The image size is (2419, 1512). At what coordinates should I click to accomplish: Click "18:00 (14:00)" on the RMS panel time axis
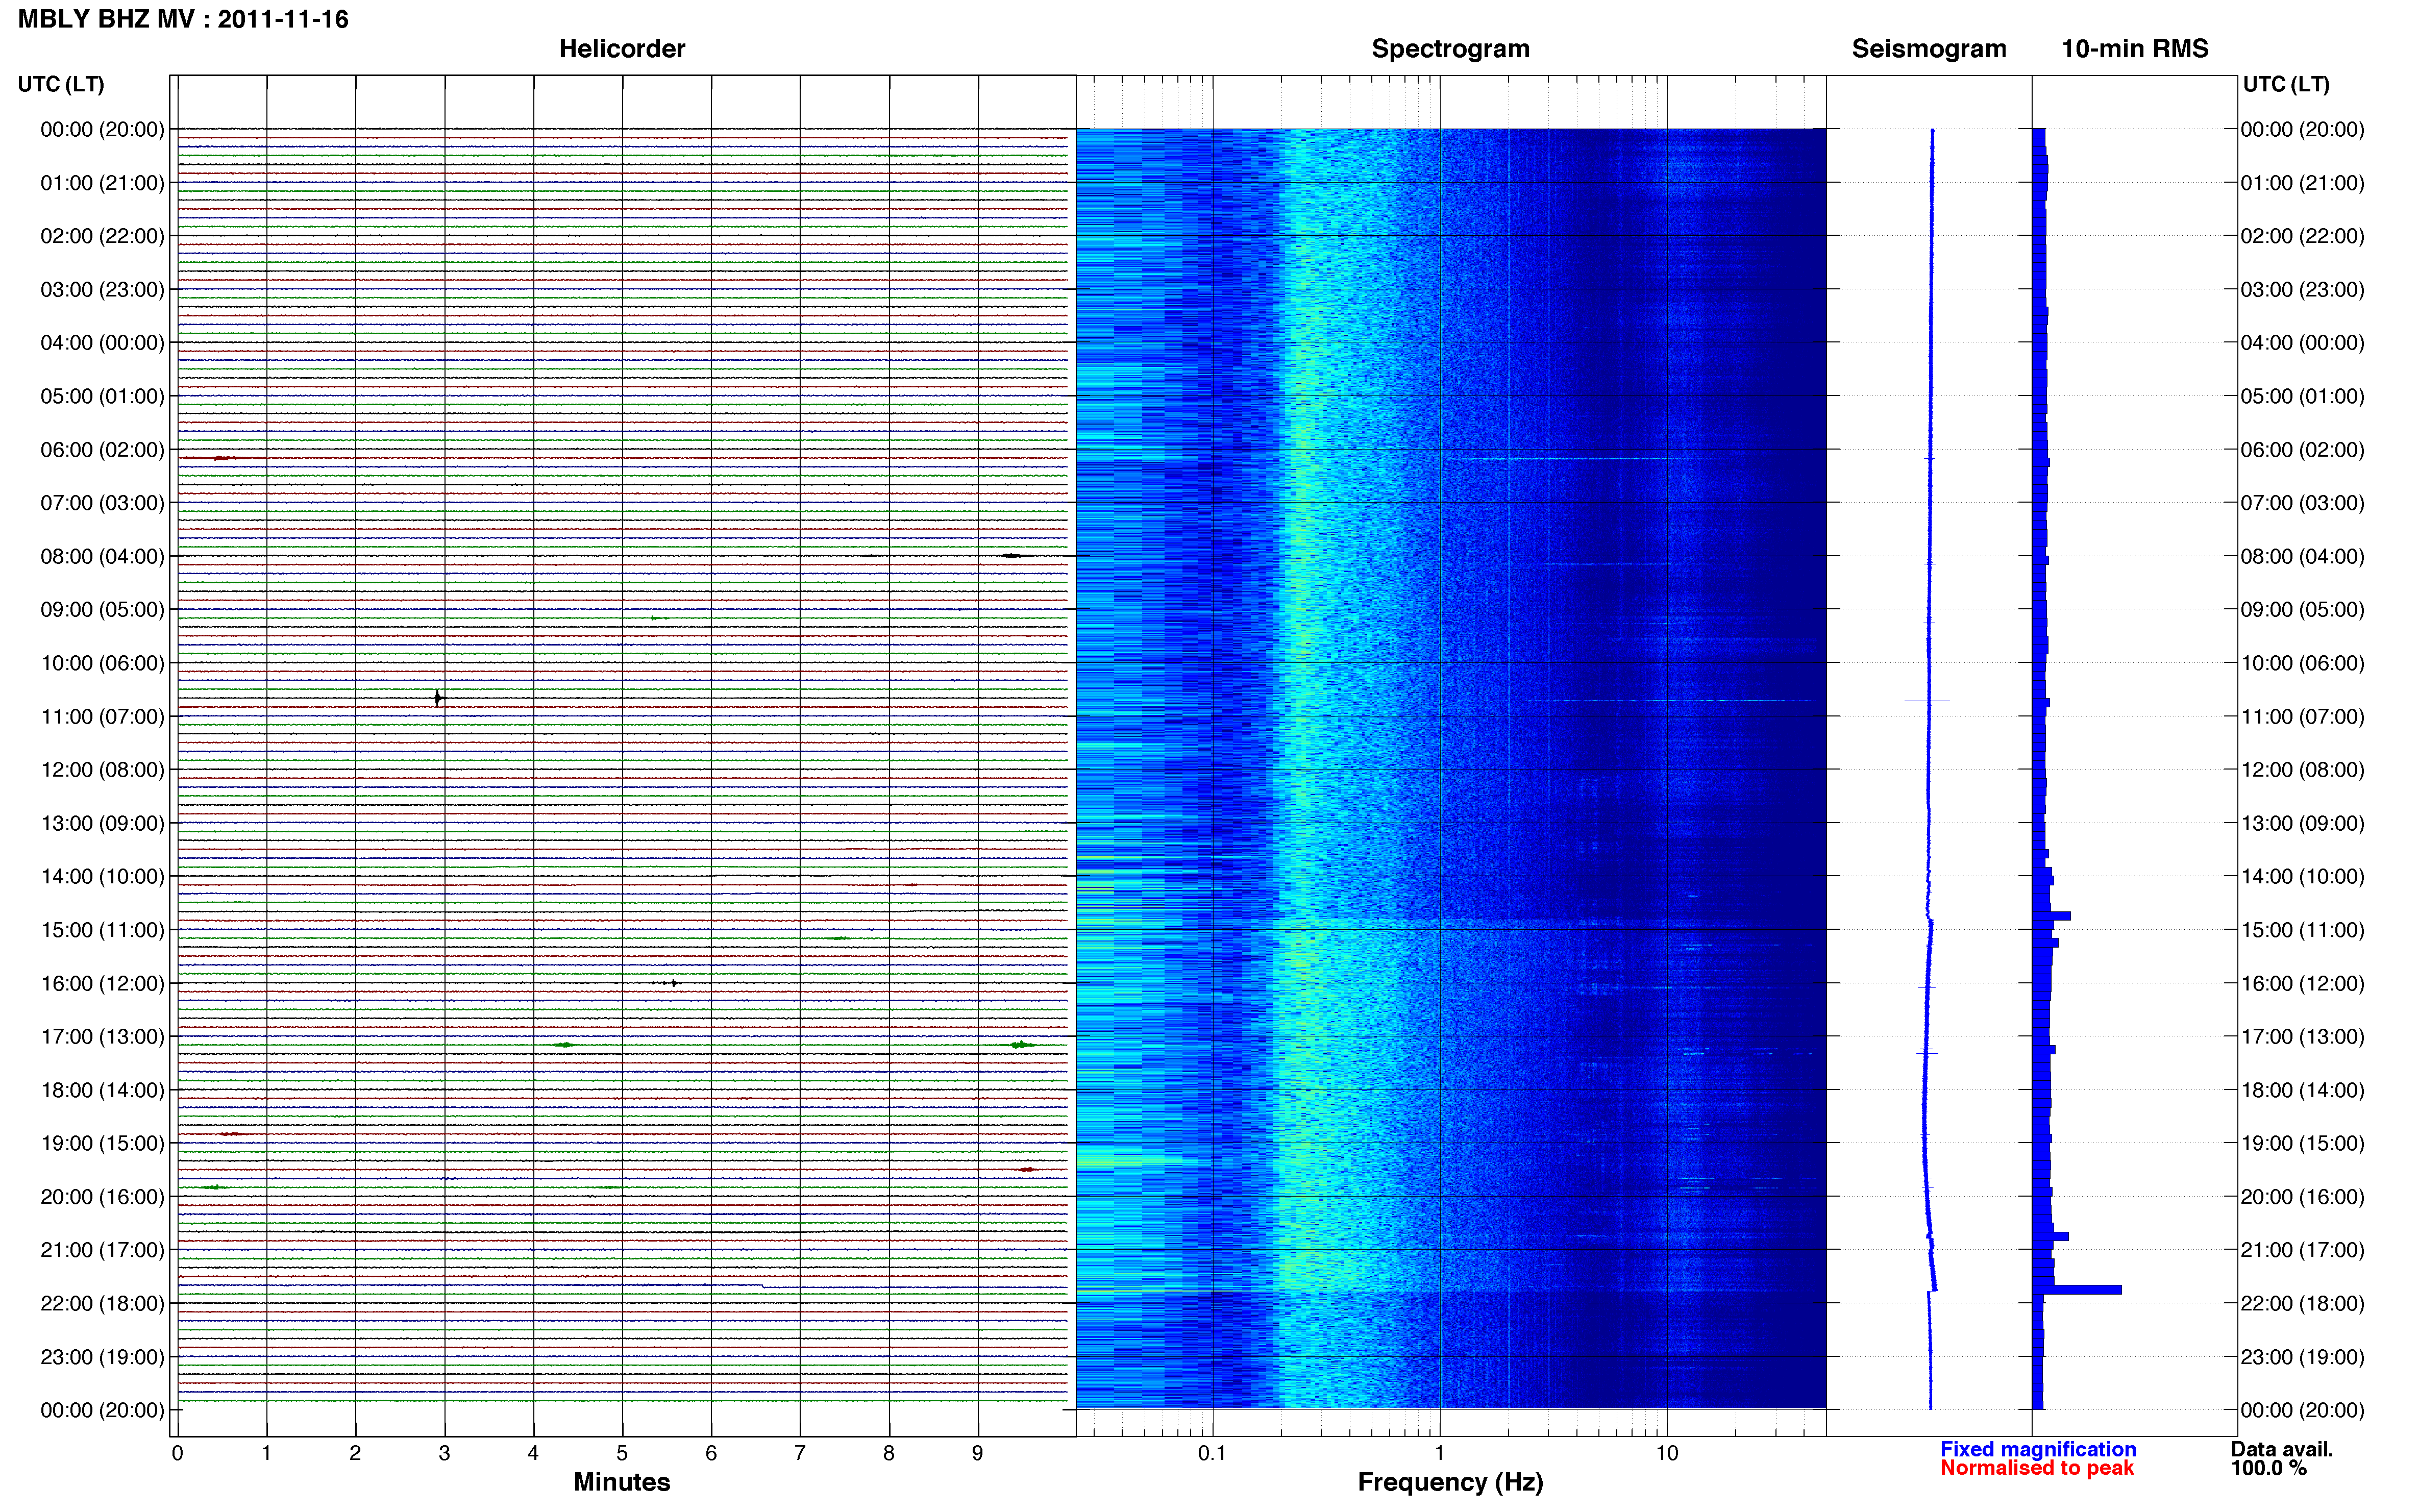[2302, 1090]
